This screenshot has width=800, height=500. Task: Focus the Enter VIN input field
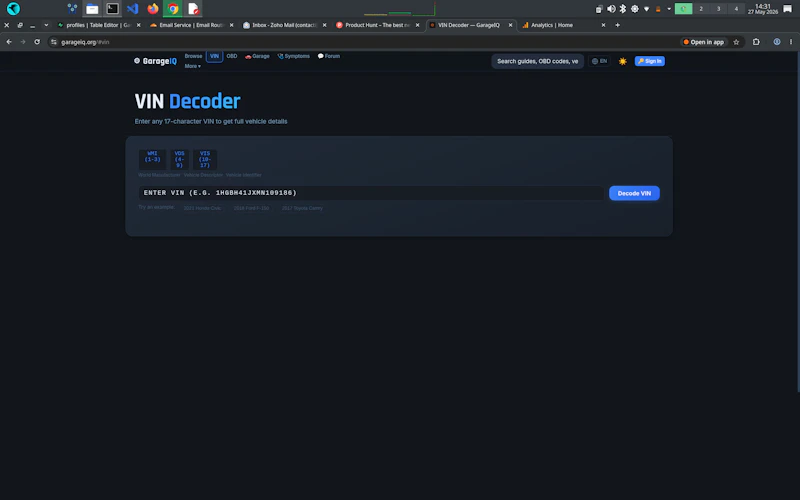(371, 193)
